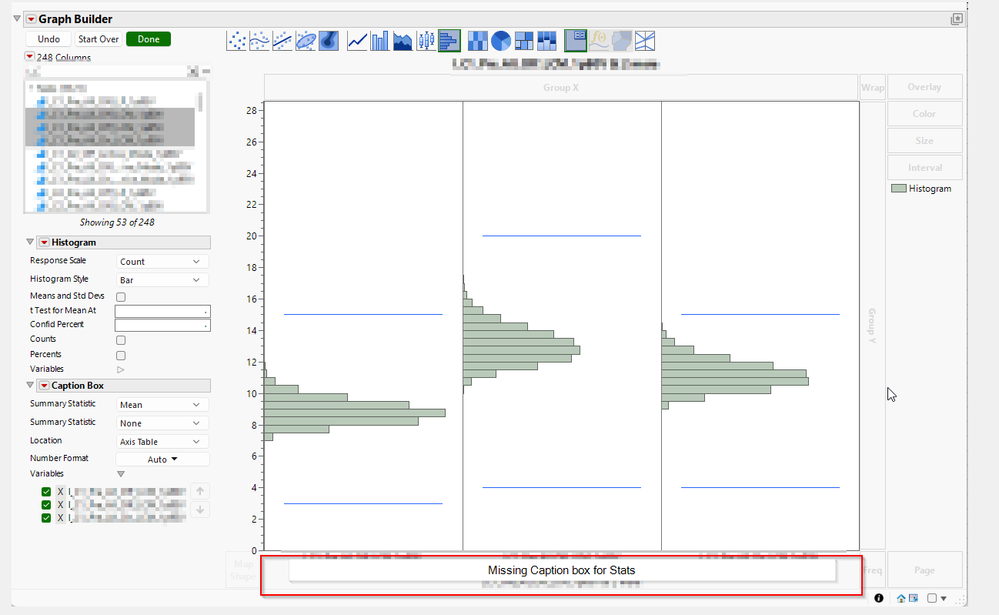The image size is (999, 615).
Task: Open the first Summary Statistic dropdown showing Mean
Action: [162, 405]
